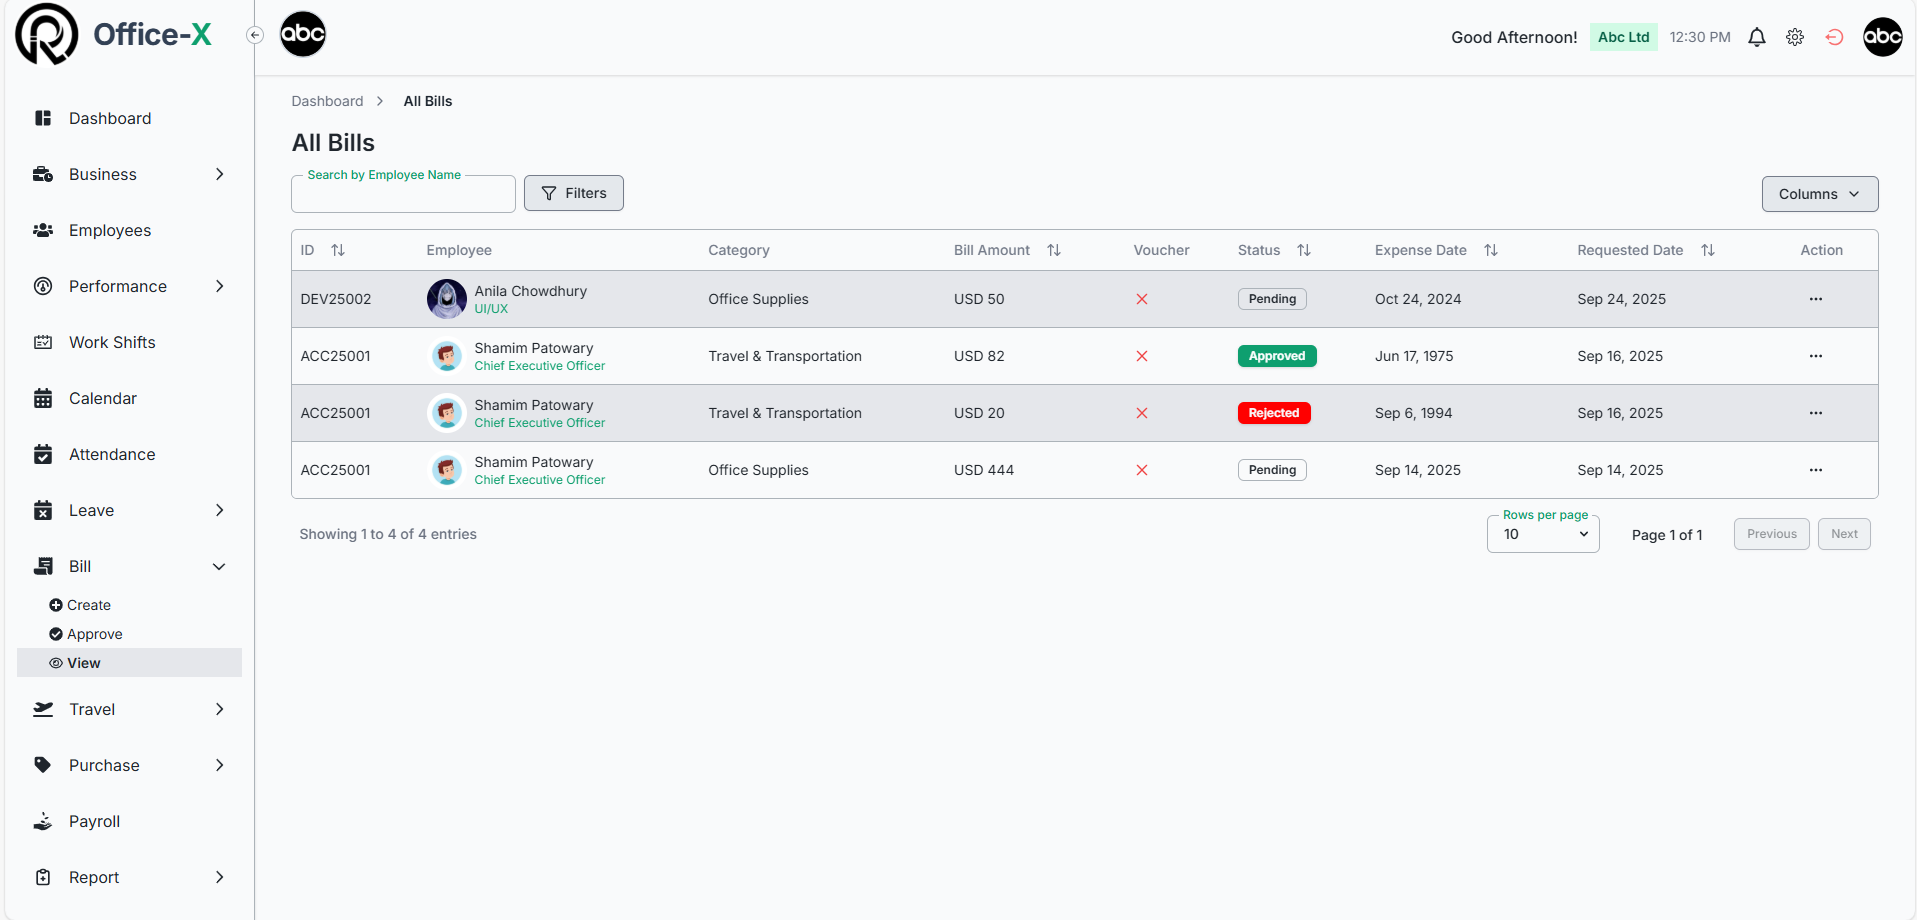Sort by Status column arrows
Screen dimensions: 1917x920
point(1303,250)
